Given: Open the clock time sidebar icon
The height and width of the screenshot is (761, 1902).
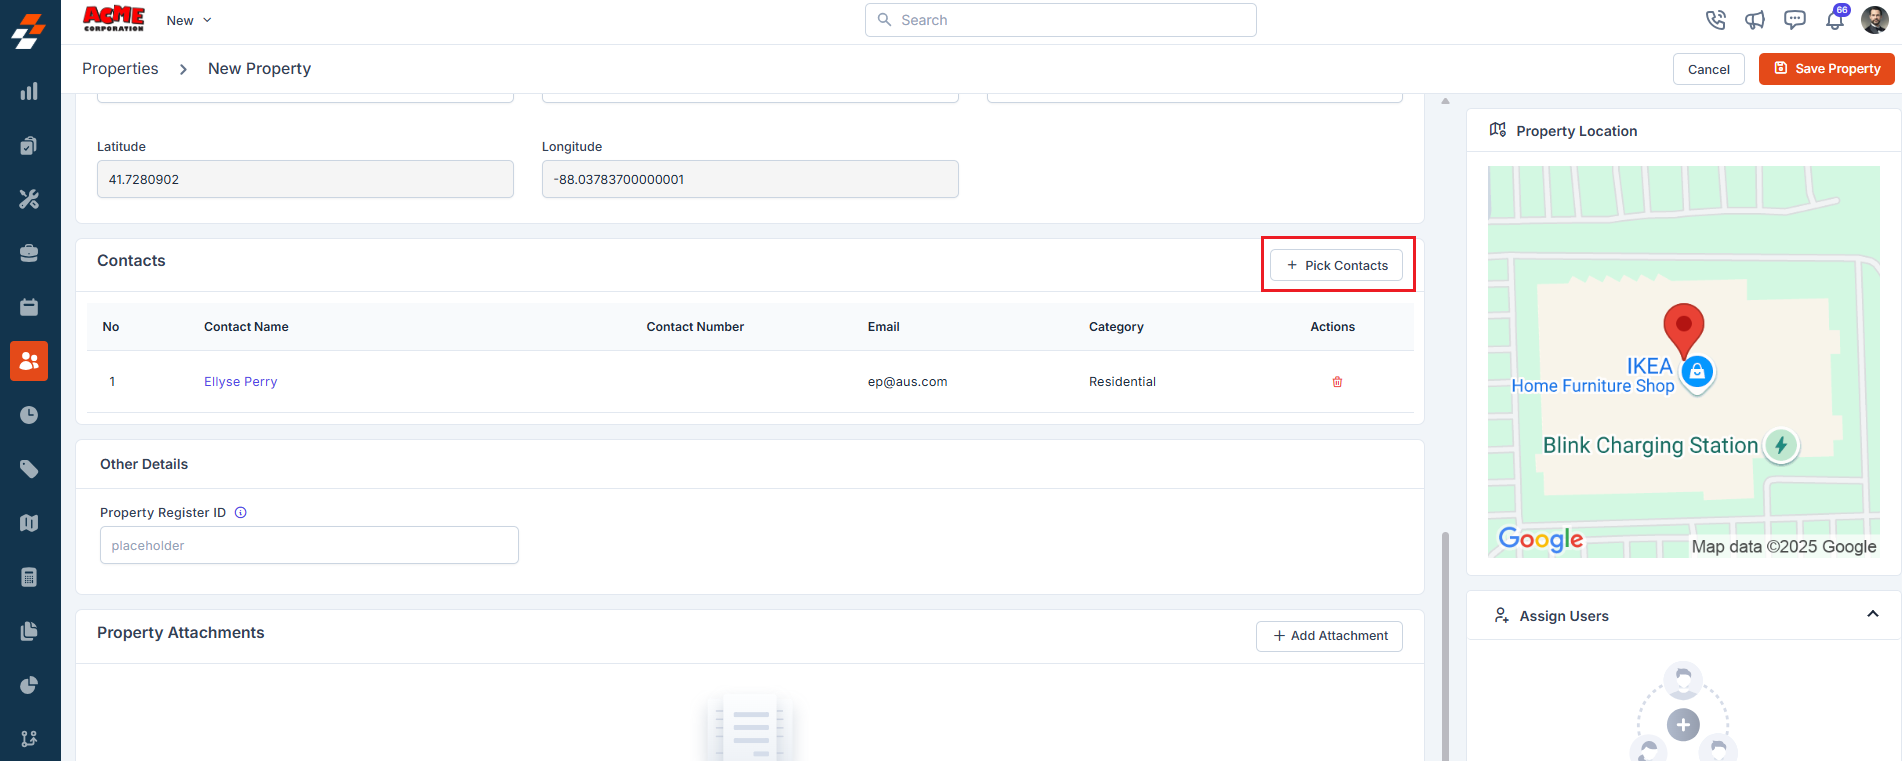Looking at the screenshot, I should 29,415.
